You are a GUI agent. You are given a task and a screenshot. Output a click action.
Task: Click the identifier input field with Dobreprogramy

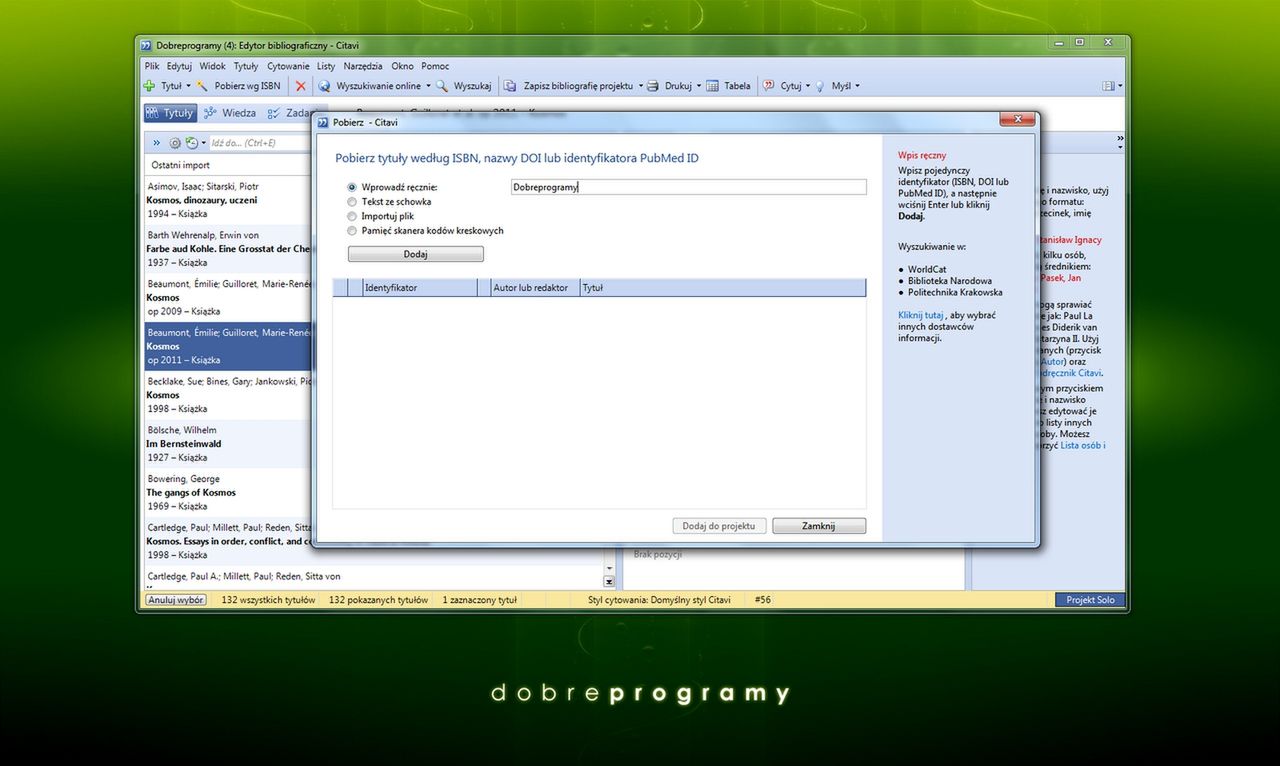click(688, 187)
